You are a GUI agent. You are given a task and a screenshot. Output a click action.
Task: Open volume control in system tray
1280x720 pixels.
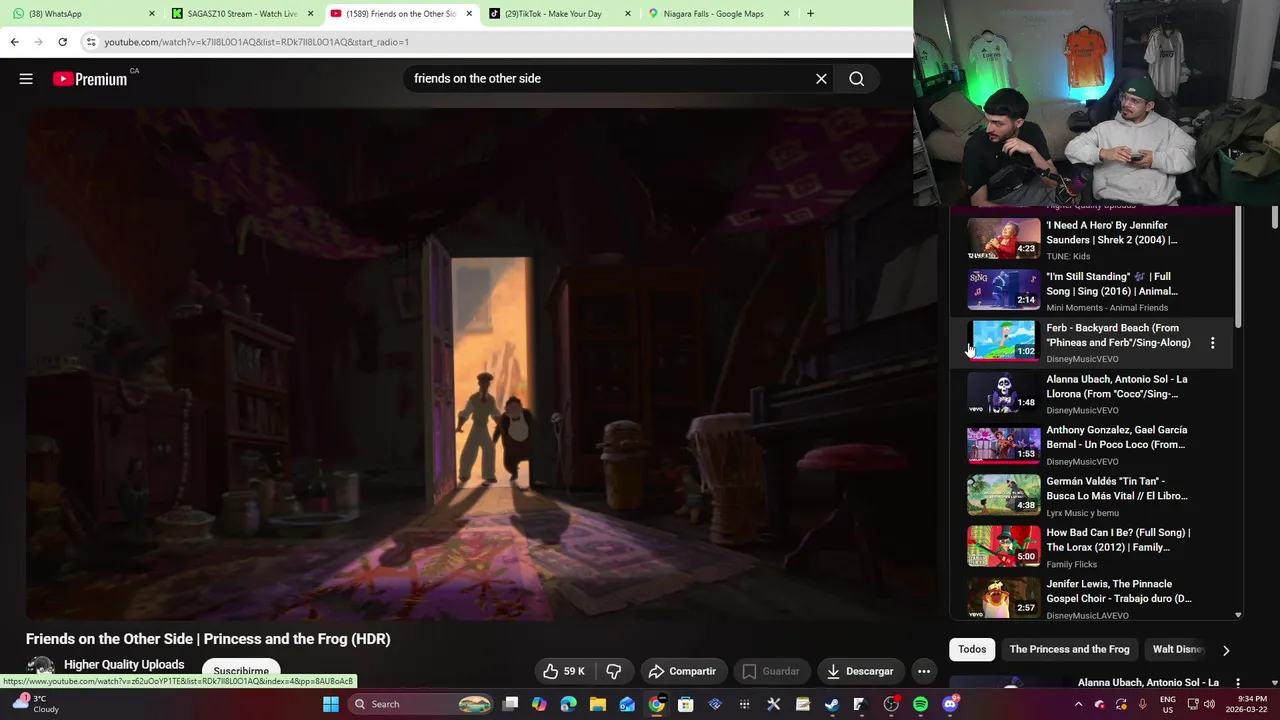(x=1209, y=704)
